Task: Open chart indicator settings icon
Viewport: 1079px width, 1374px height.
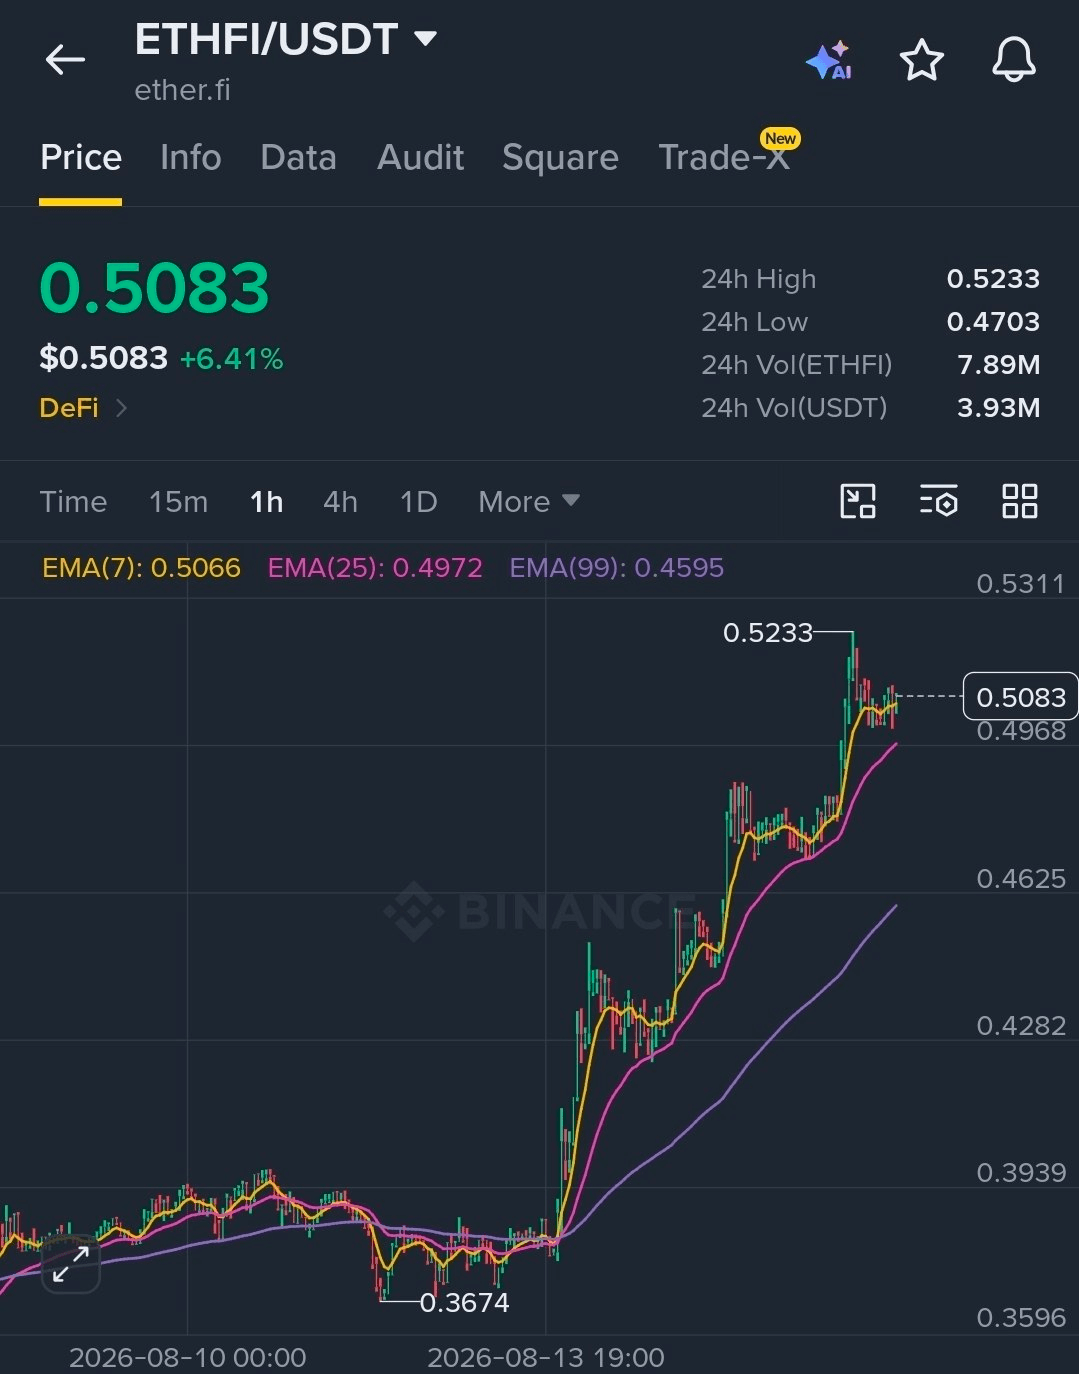Action: 938,501
